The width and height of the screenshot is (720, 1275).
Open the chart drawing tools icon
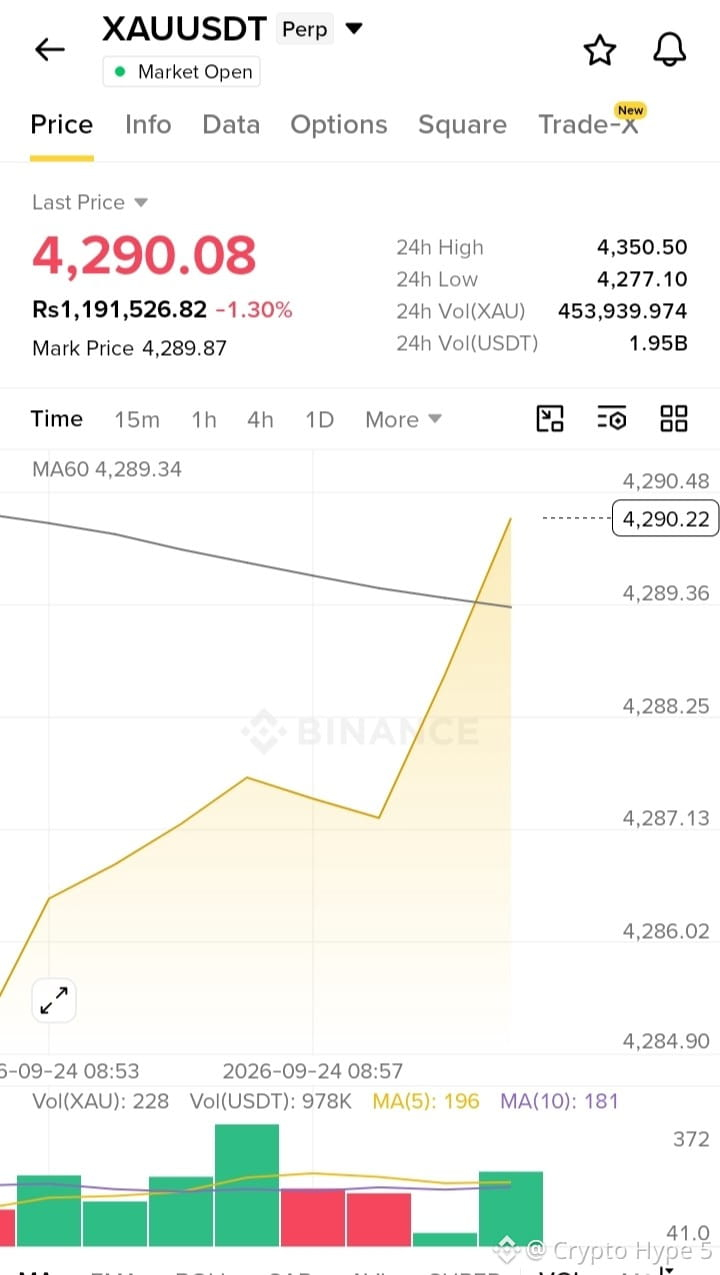point(550,419)
